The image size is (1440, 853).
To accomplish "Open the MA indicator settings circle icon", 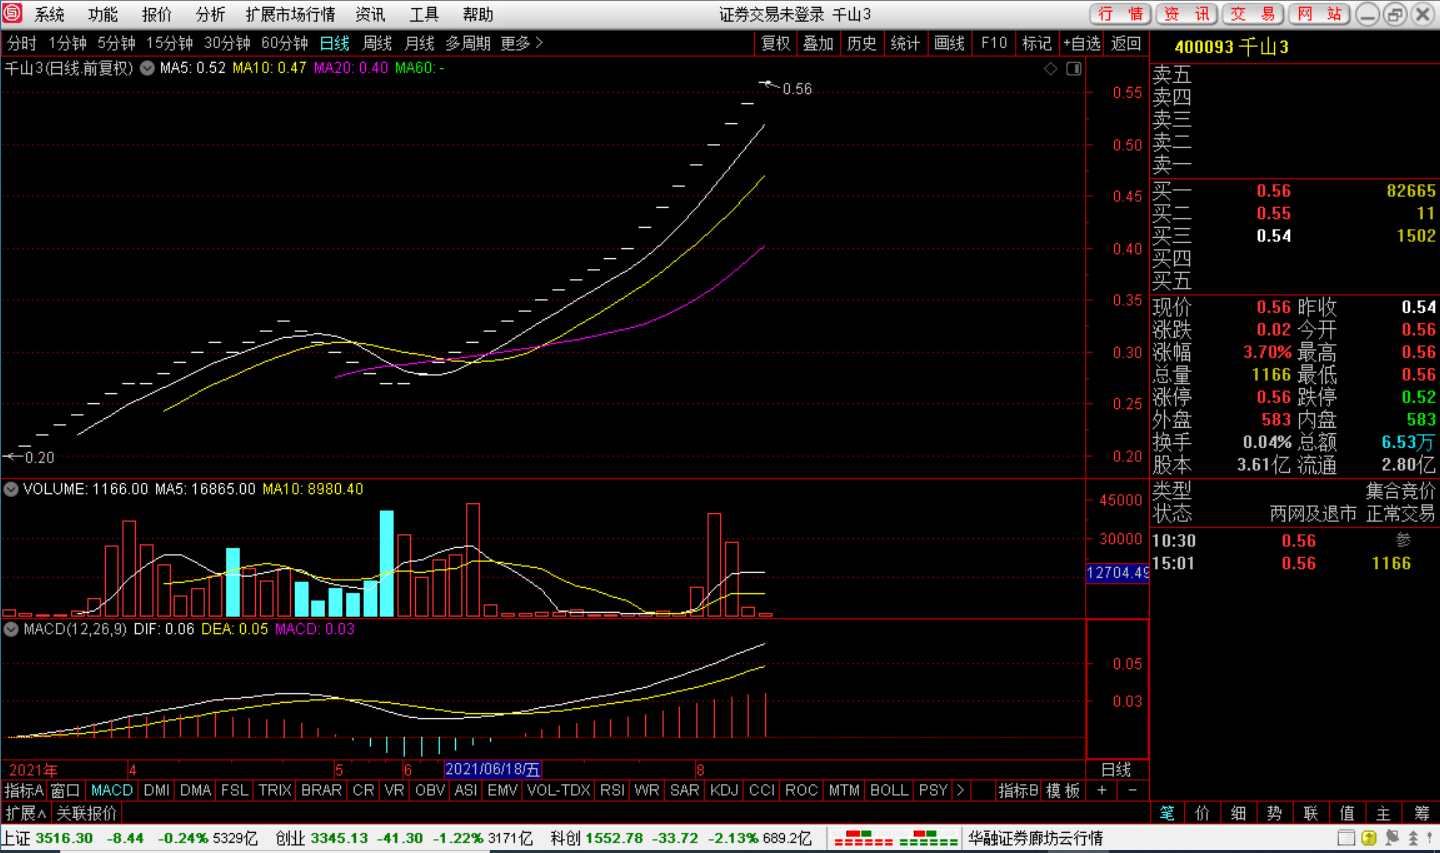I will click(x=148, y=69).
